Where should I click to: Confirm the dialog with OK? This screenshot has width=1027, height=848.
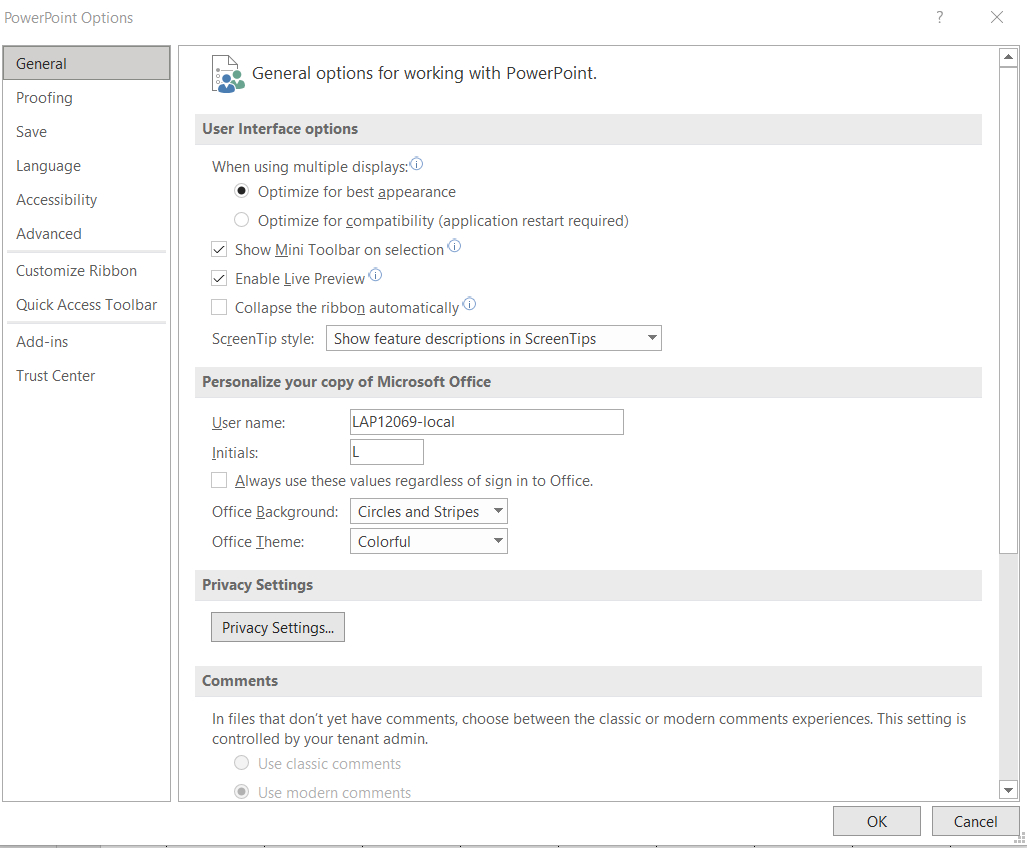[x=876, y=821]
